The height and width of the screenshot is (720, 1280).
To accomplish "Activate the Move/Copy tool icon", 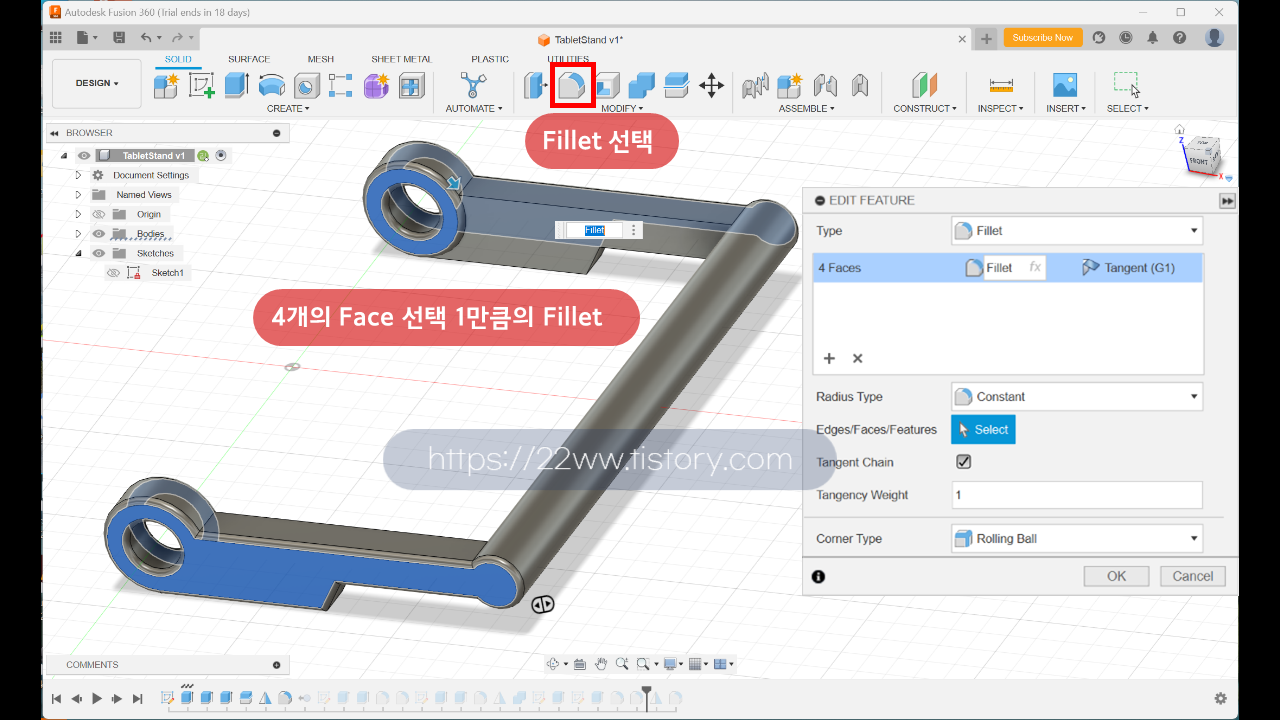I will (x=711, y=85).
